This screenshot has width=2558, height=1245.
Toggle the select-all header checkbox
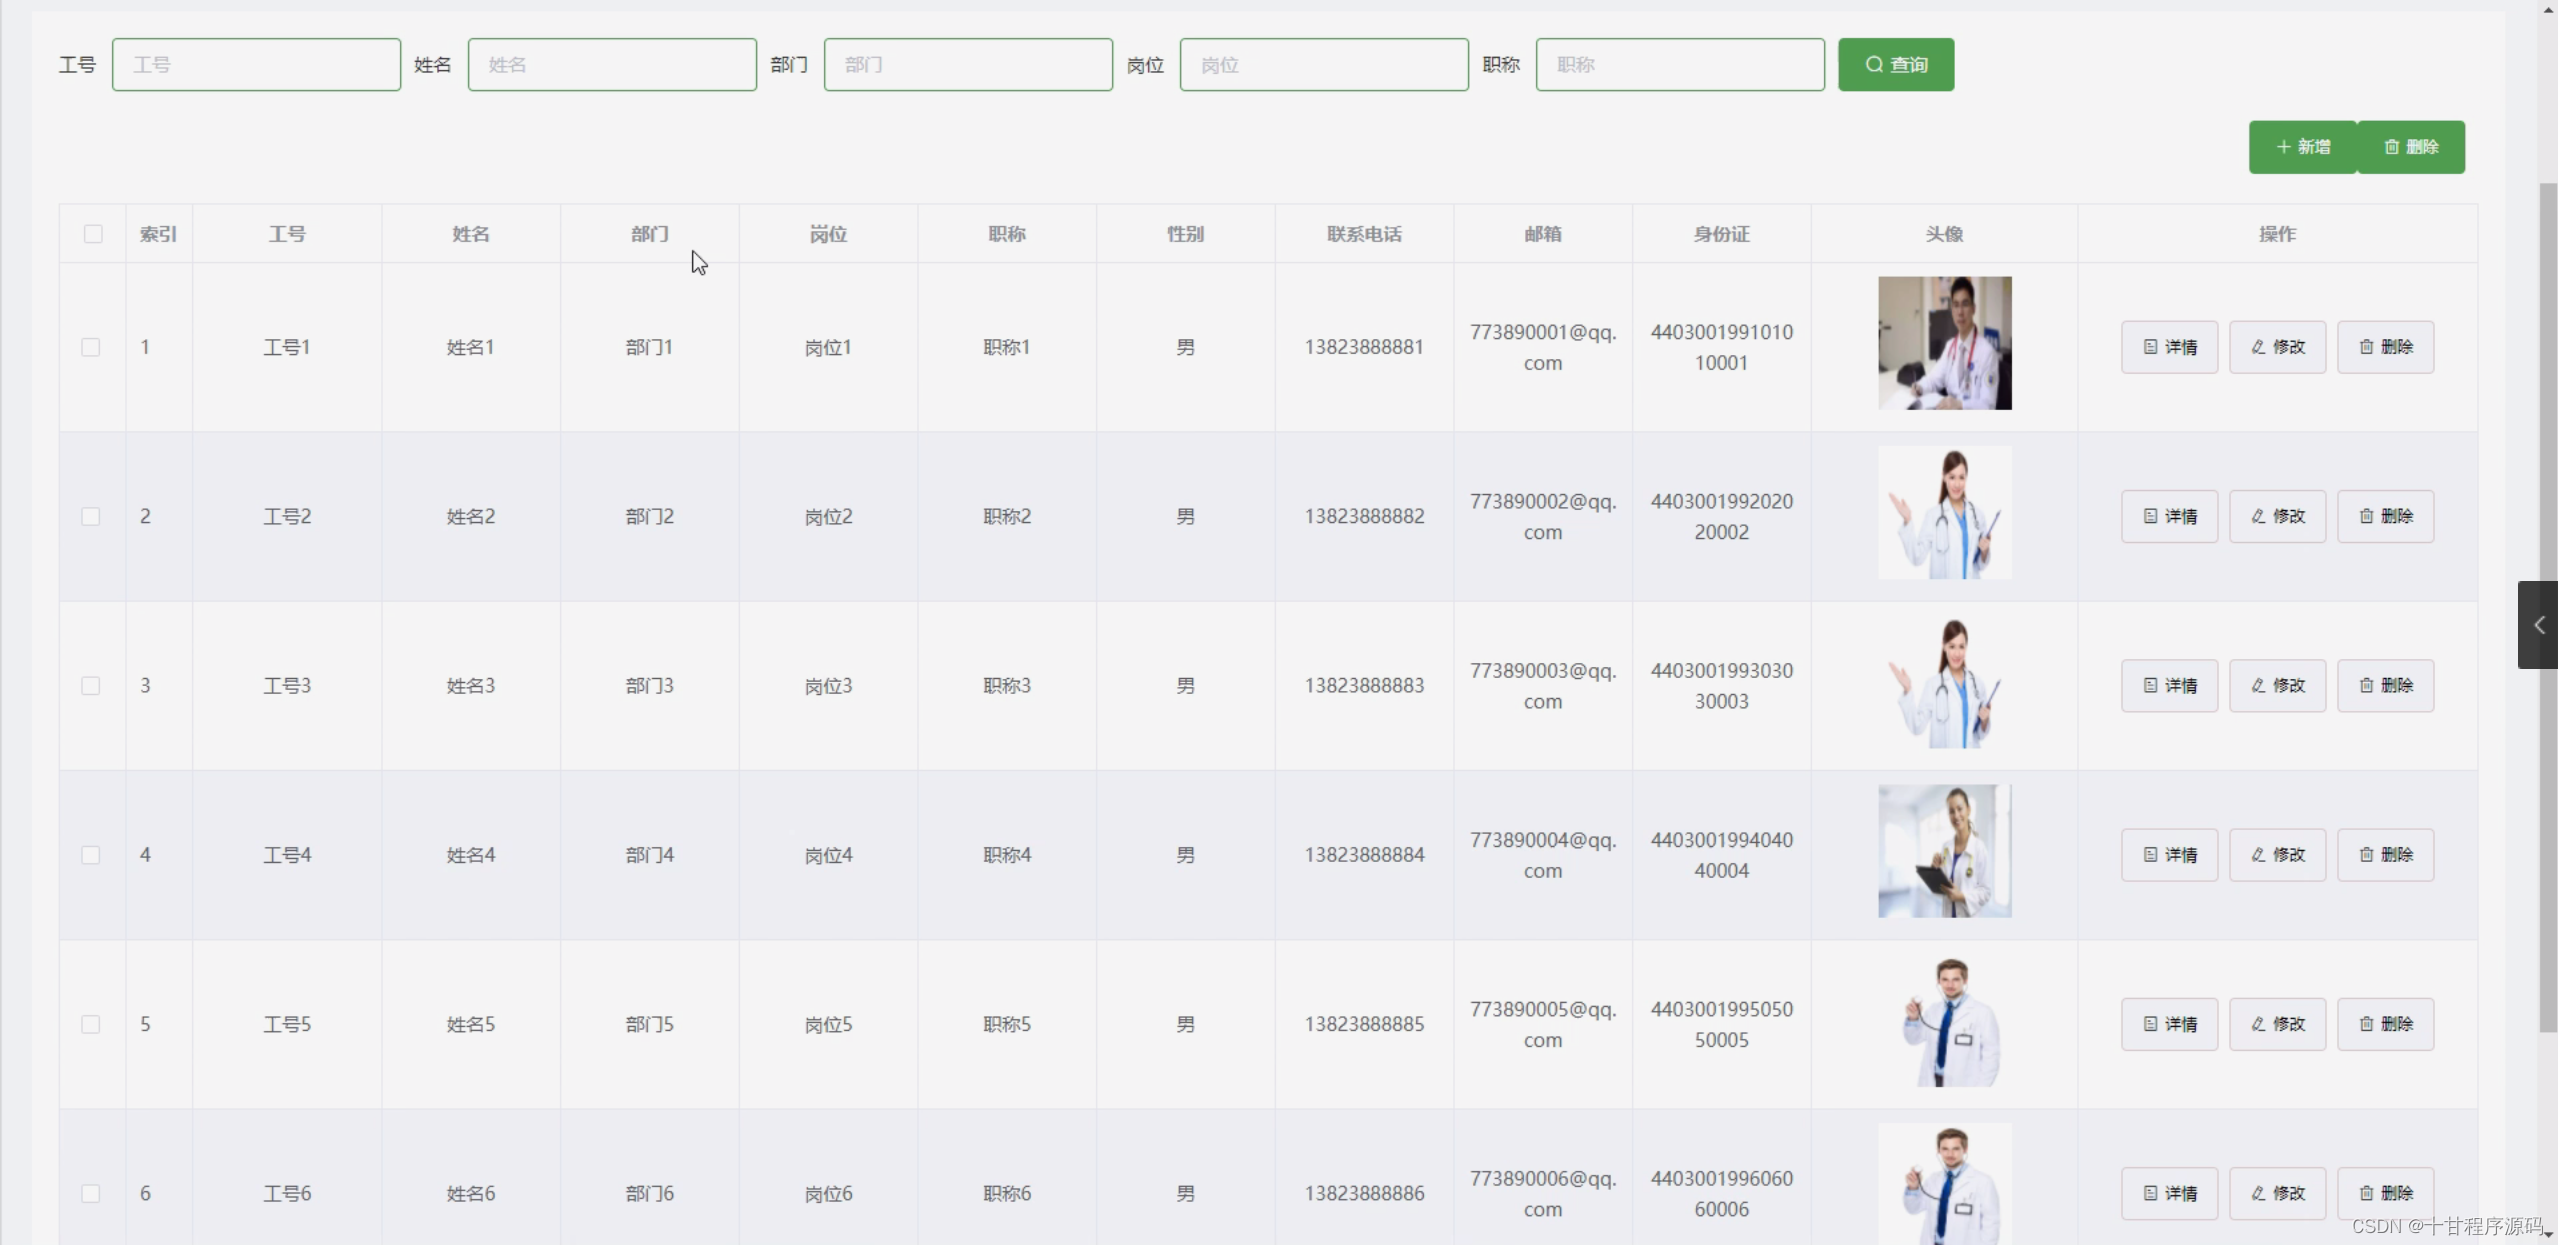click(x=93, y=234)
